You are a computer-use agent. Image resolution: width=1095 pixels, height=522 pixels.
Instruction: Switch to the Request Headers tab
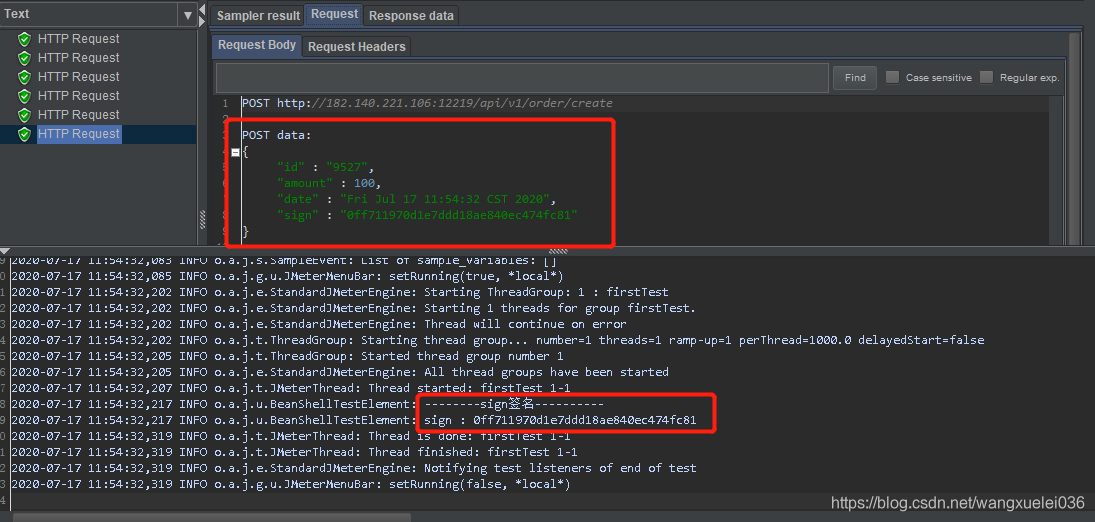click(x=356, y=47)
